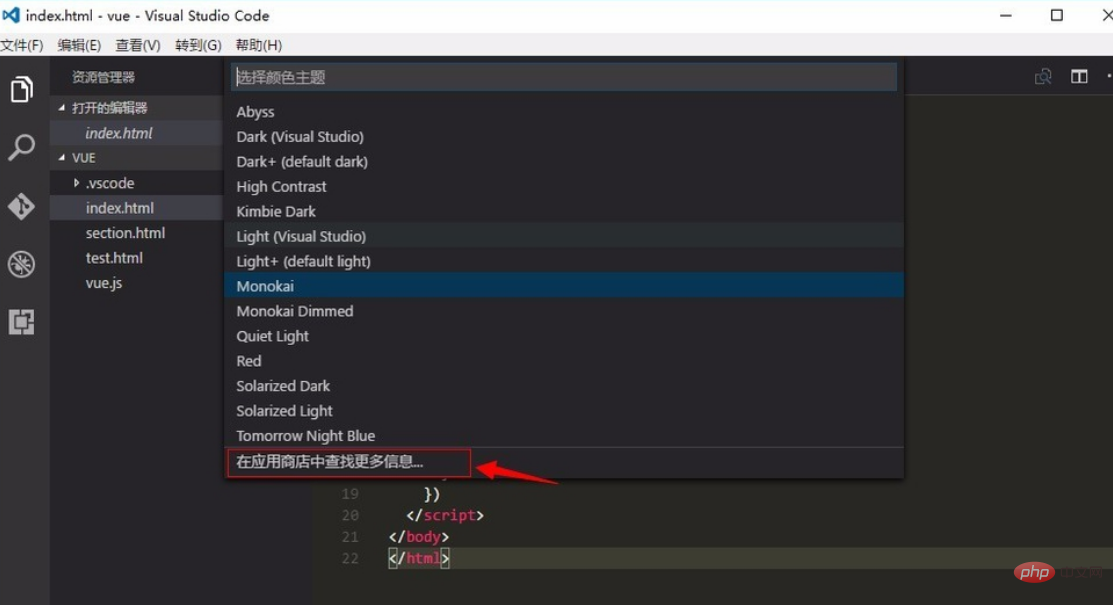Open the Explorer icon in activity bar
The width and height of the screenshot is (1113, 605).
(22, 90)
